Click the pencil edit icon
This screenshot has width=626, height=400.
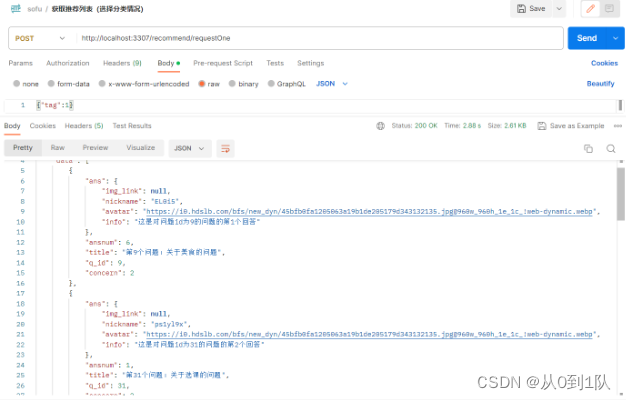pyautogui.click(x=590, y=8)
